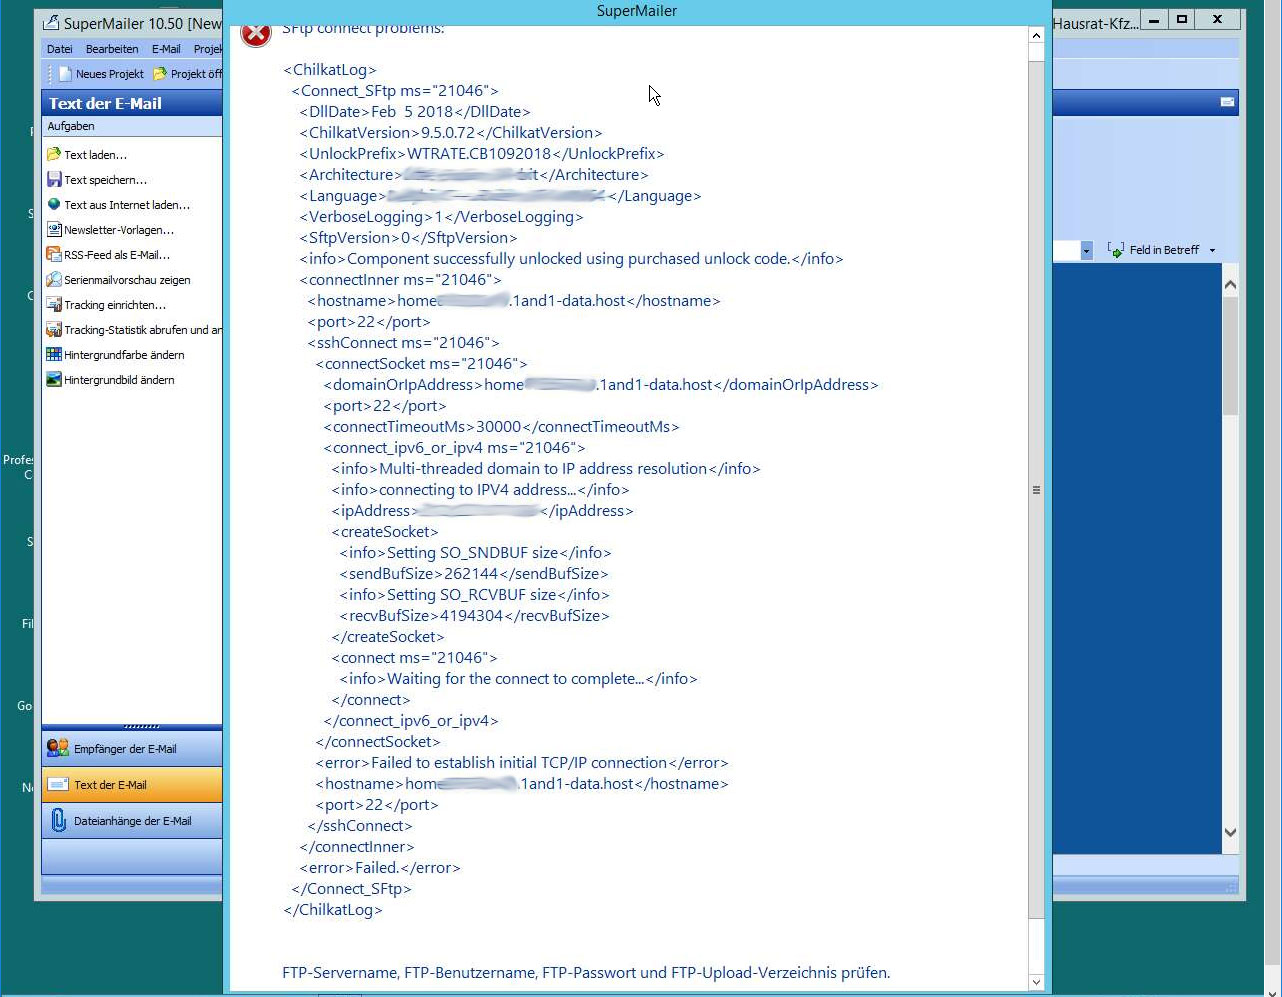Screen dimensions: 1282x997
Task: Click the RSS-Feed als E-Mail icon
Action: (x=54, y=255)
